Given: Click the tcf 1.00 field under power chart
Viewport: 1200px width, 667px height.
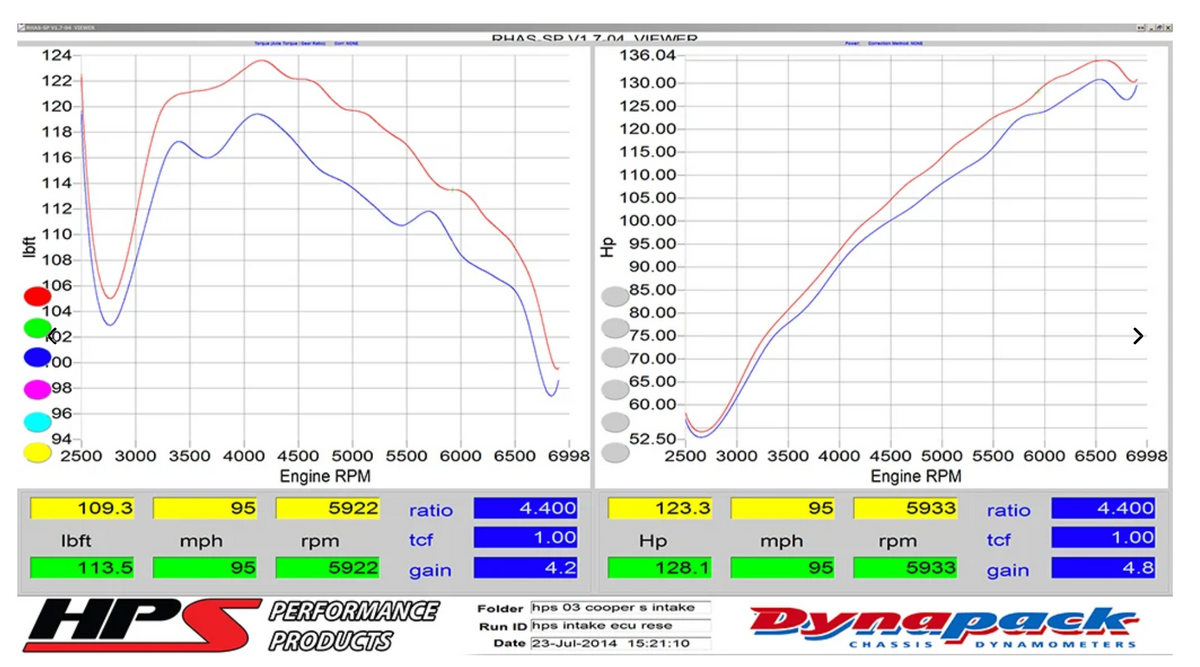Looking at the screenshot, I should pos(1104,538).
